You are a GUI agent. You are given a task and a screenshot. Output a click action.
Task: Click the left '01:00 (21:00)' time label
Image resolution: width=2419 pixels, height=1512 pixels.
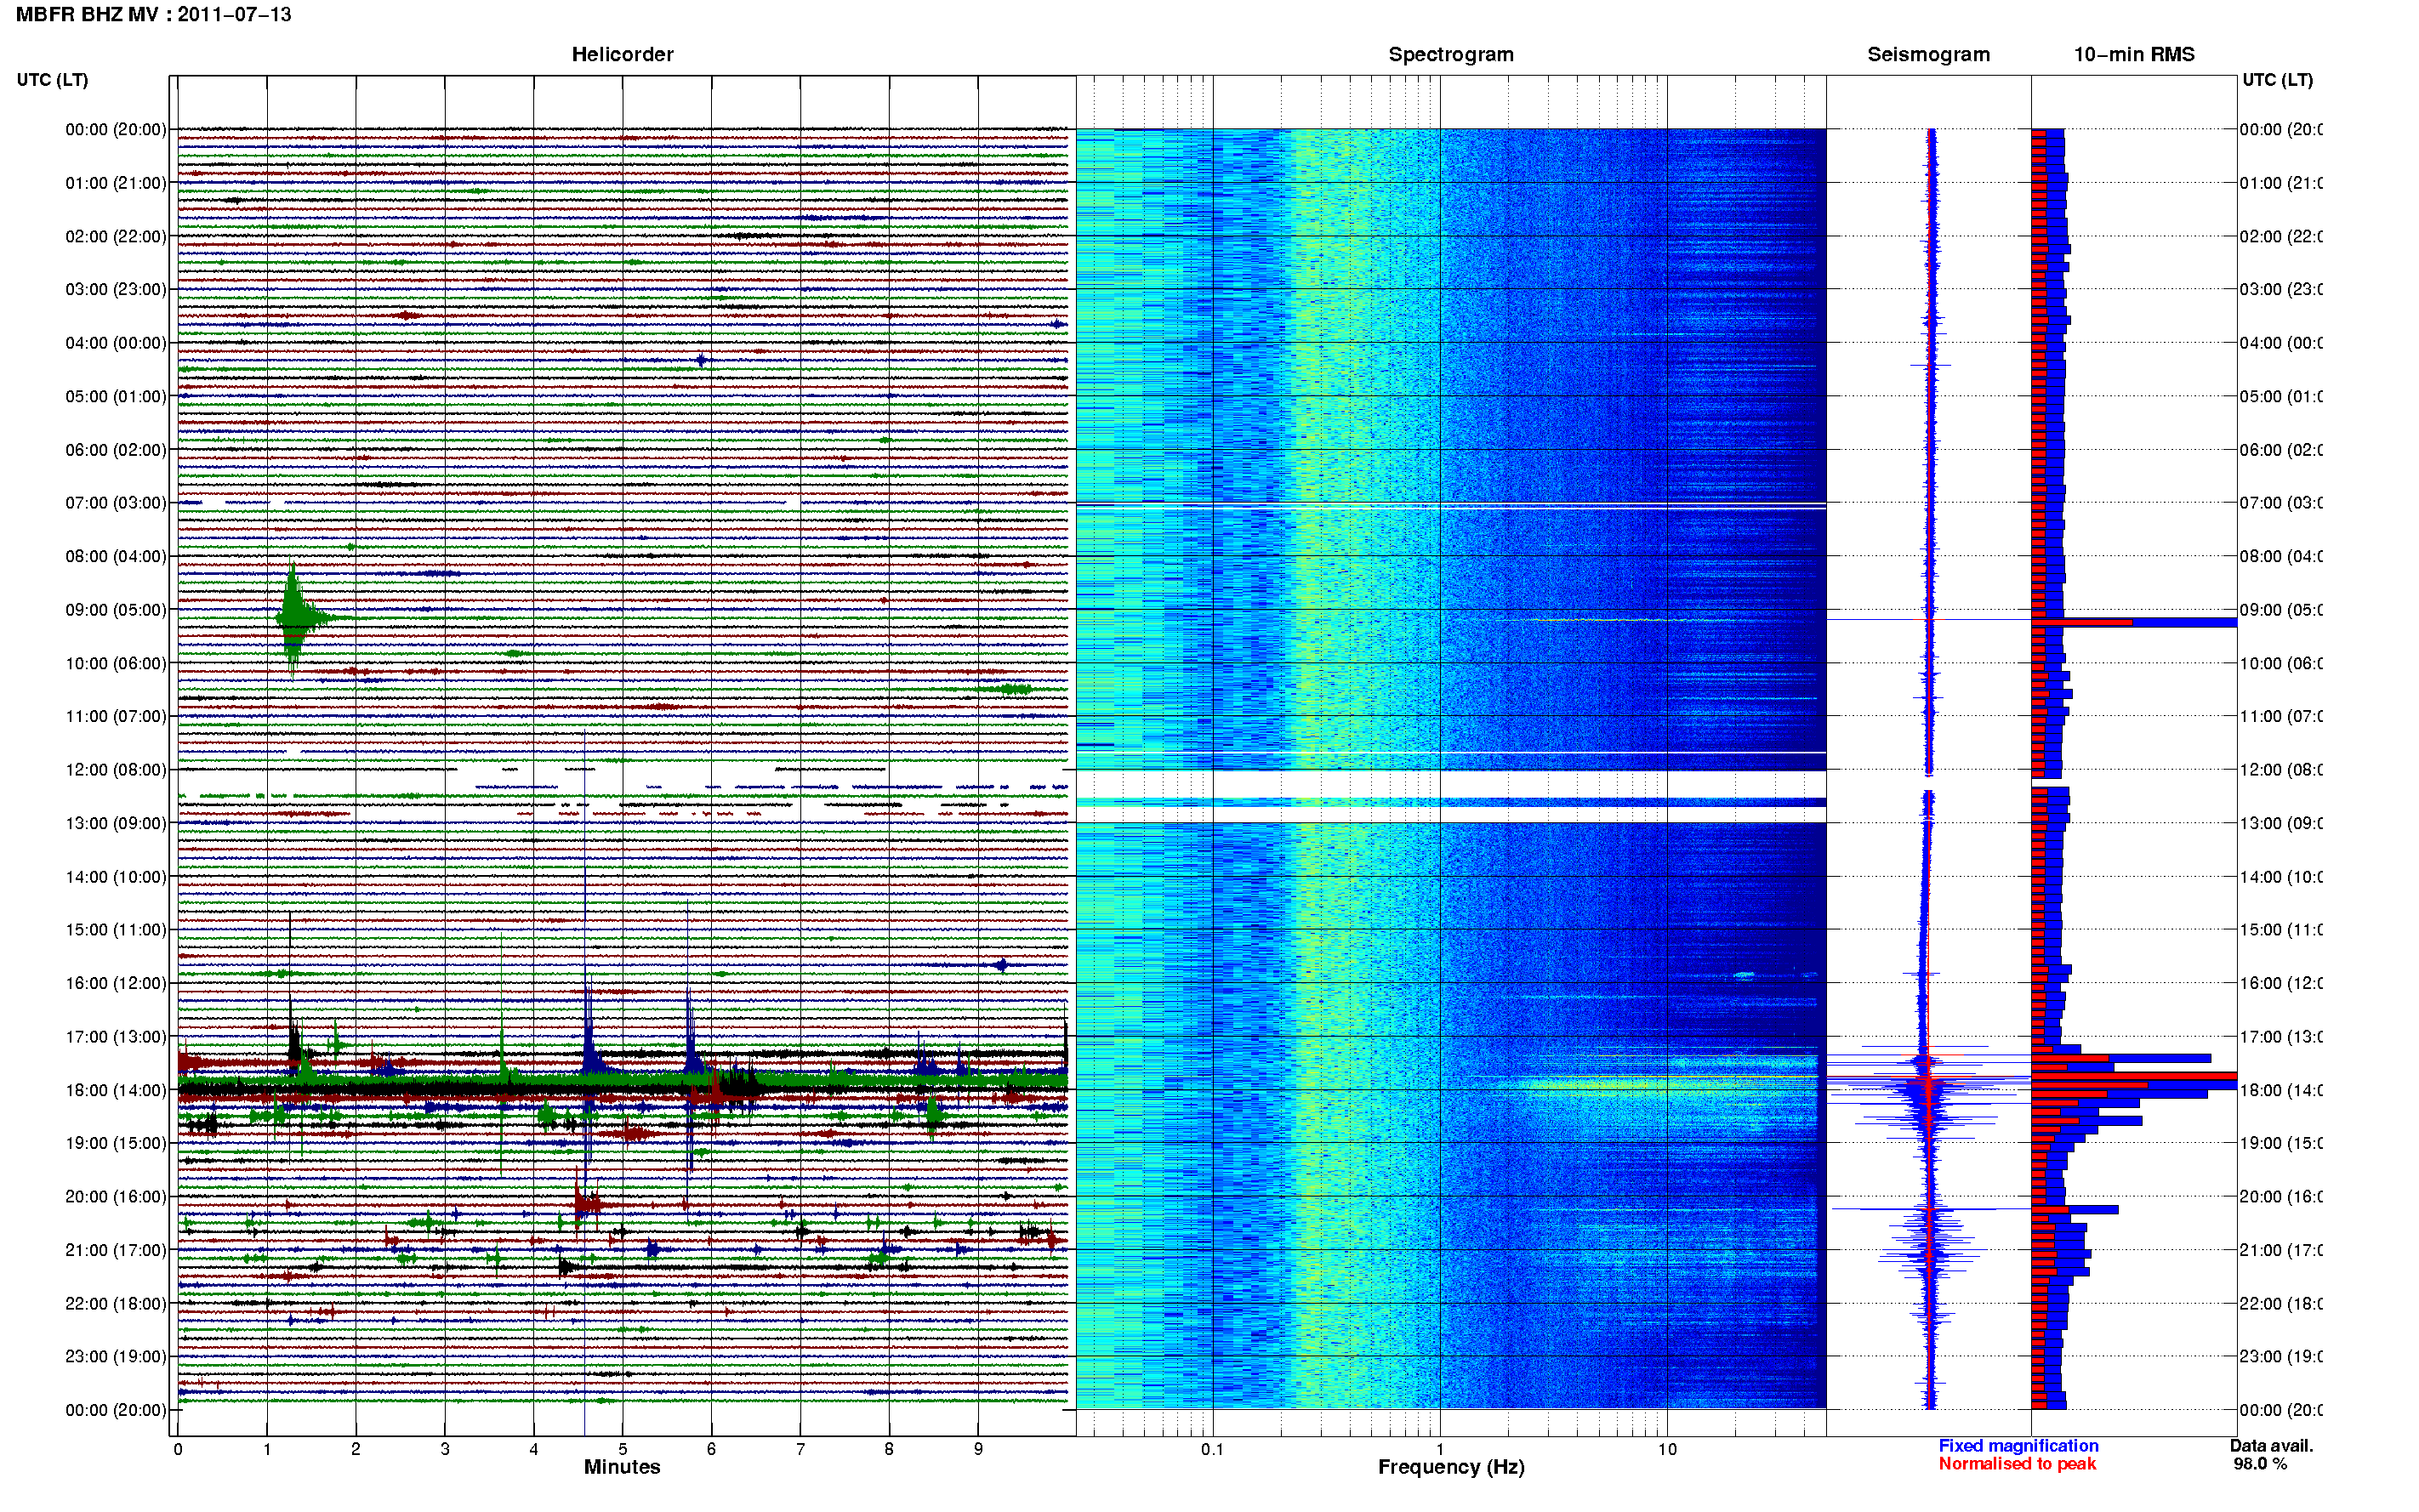pos(116,183)
